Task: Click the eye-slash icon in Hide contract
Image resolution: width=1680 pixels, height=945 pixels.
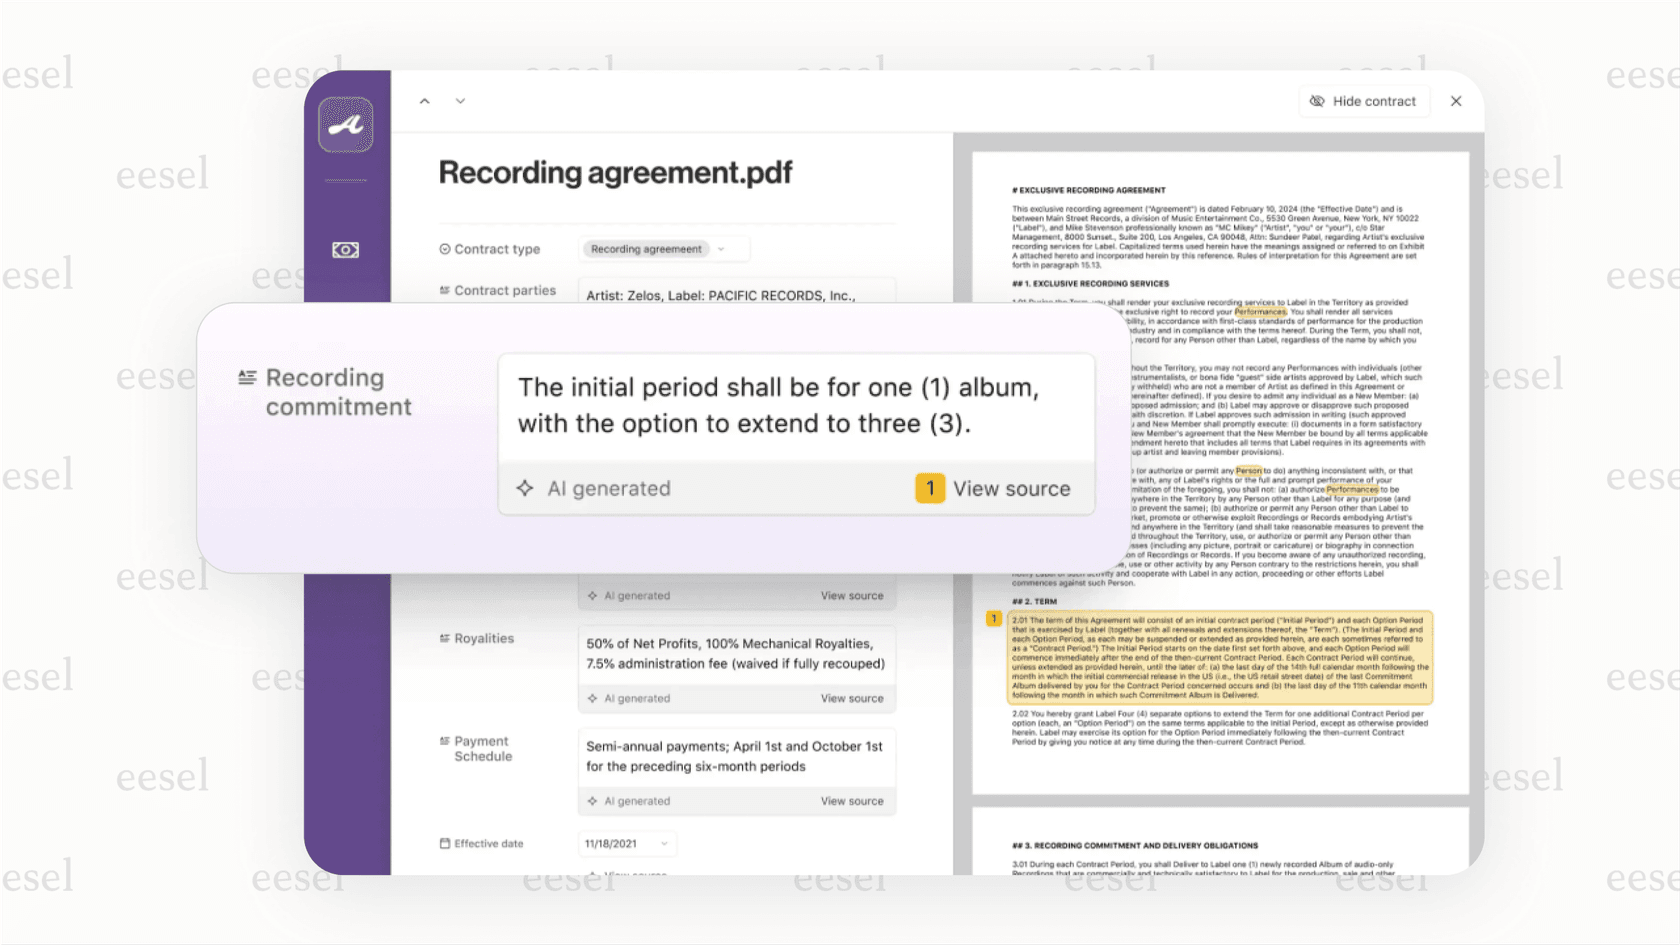Action: point(1317,101)
